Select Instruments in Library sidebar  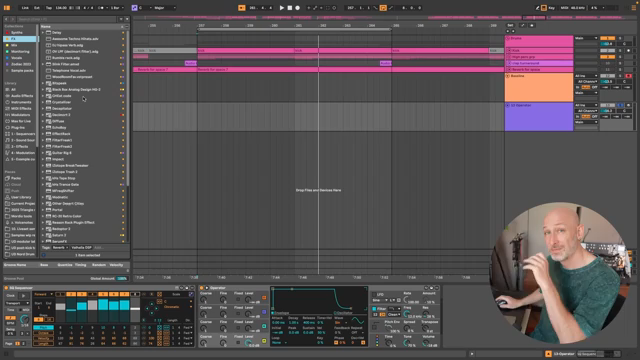pos(21,102)
